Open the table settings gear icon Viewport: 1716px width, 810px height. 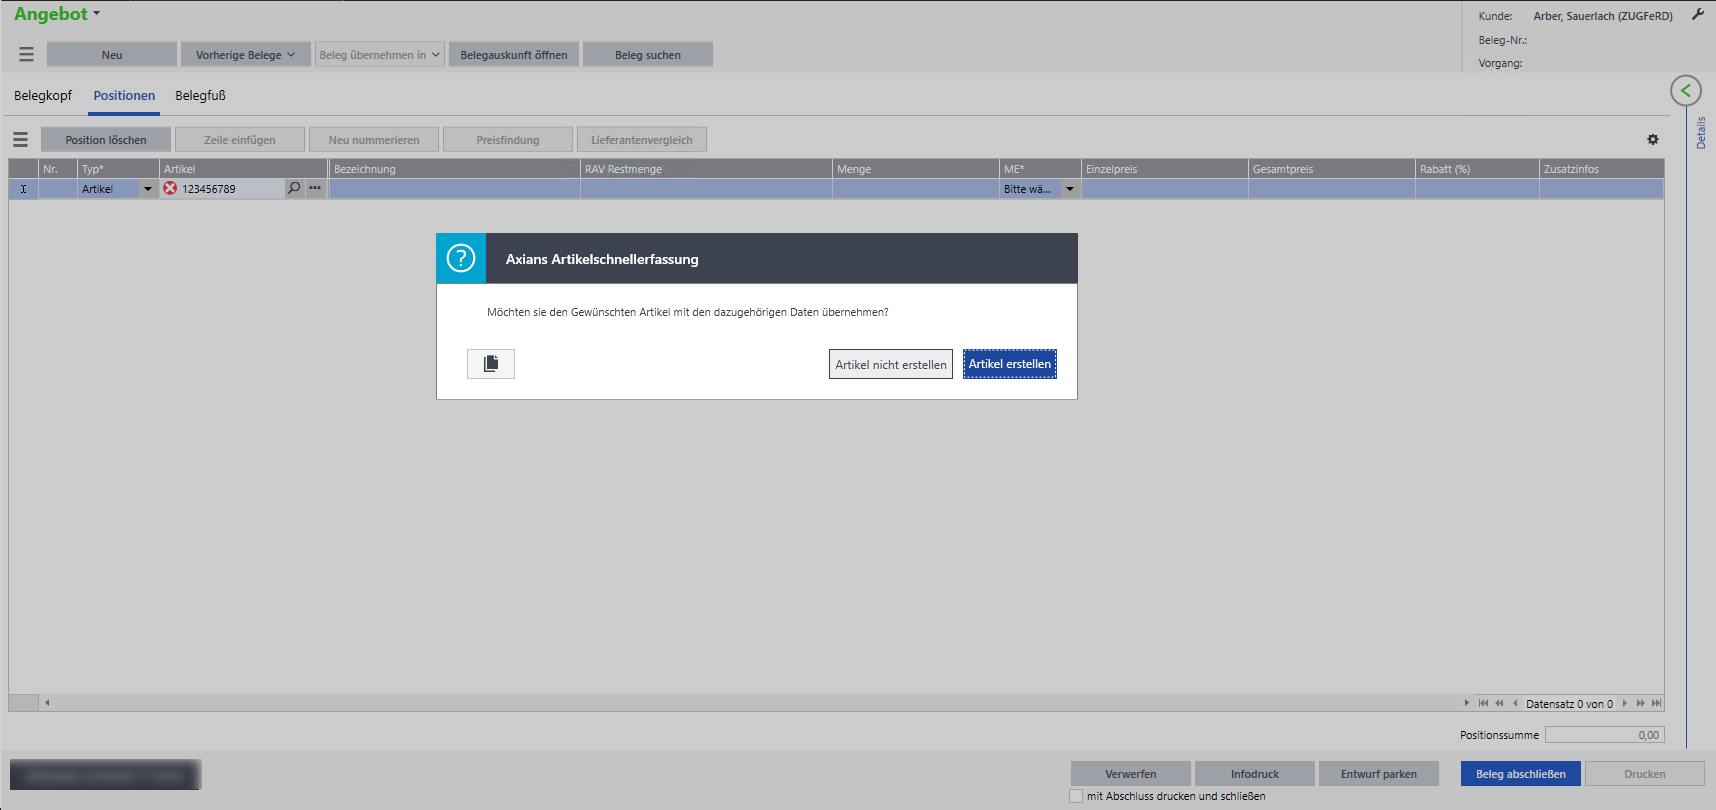click(x=1653, y=140)
